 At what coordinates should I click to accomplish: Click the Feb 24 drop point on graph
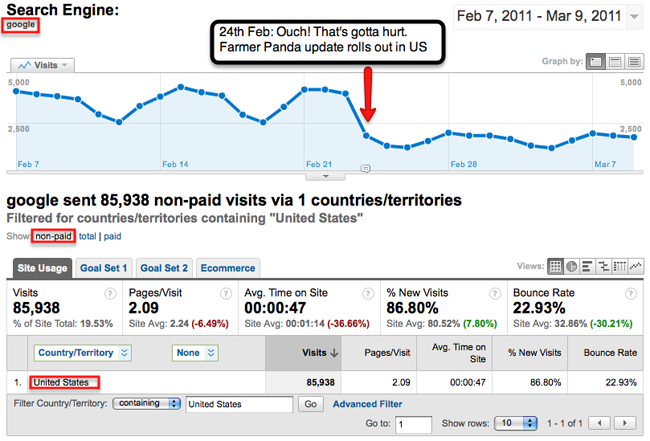pos(367,135)
